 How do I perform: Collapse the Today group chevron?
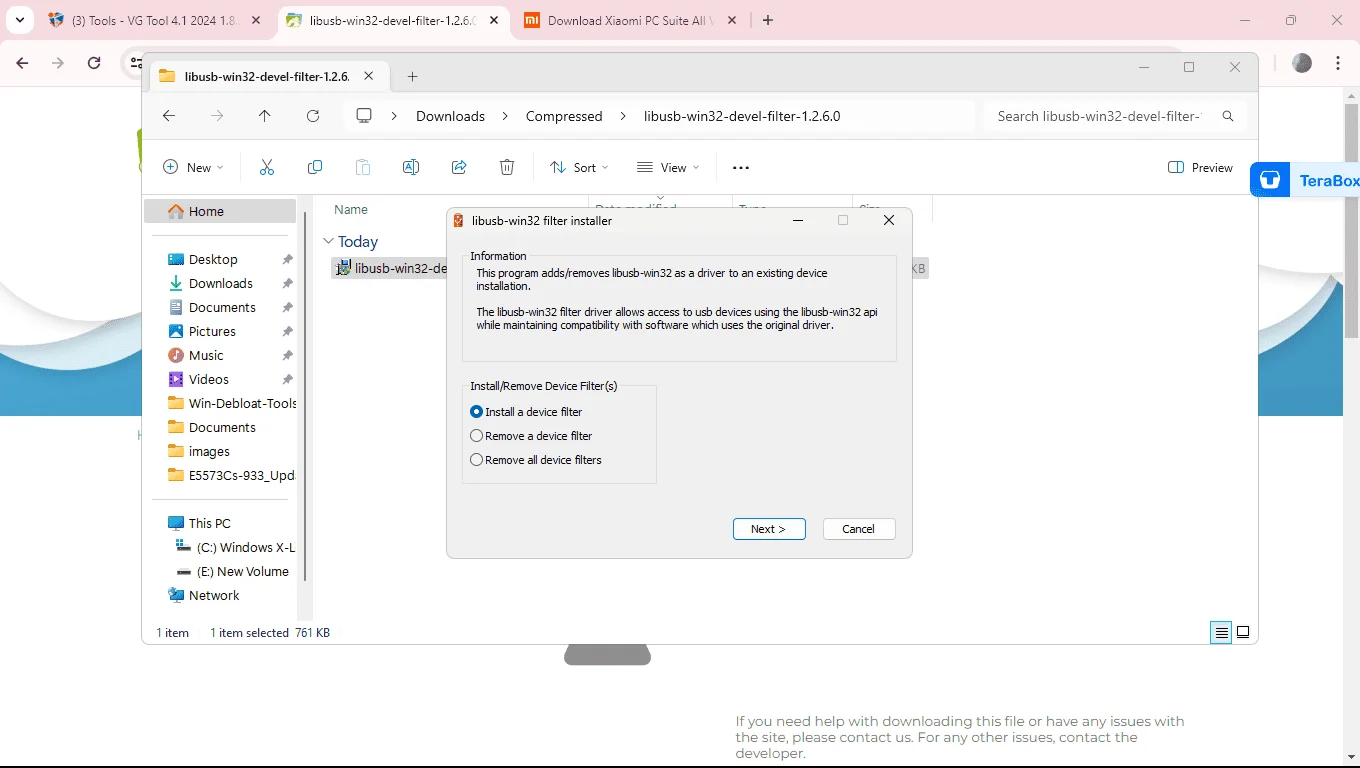click(x=328, y=242)
